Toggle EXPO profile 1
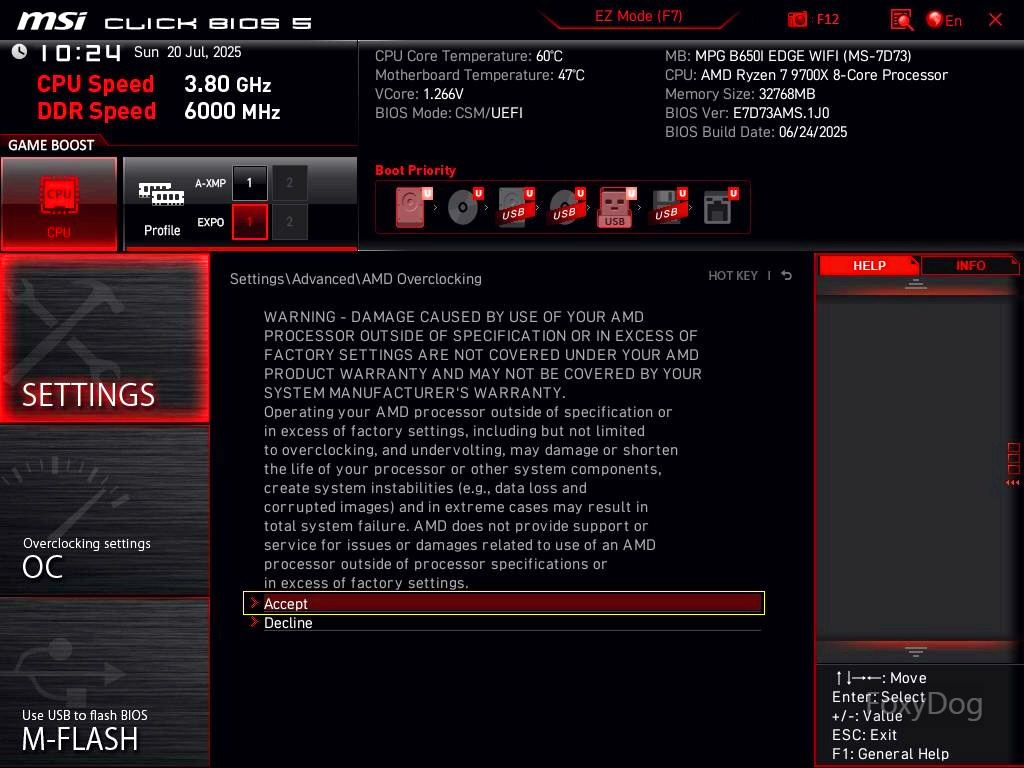Image resolution: width=1024 pixels, height=768 pixels. (249, 222)
